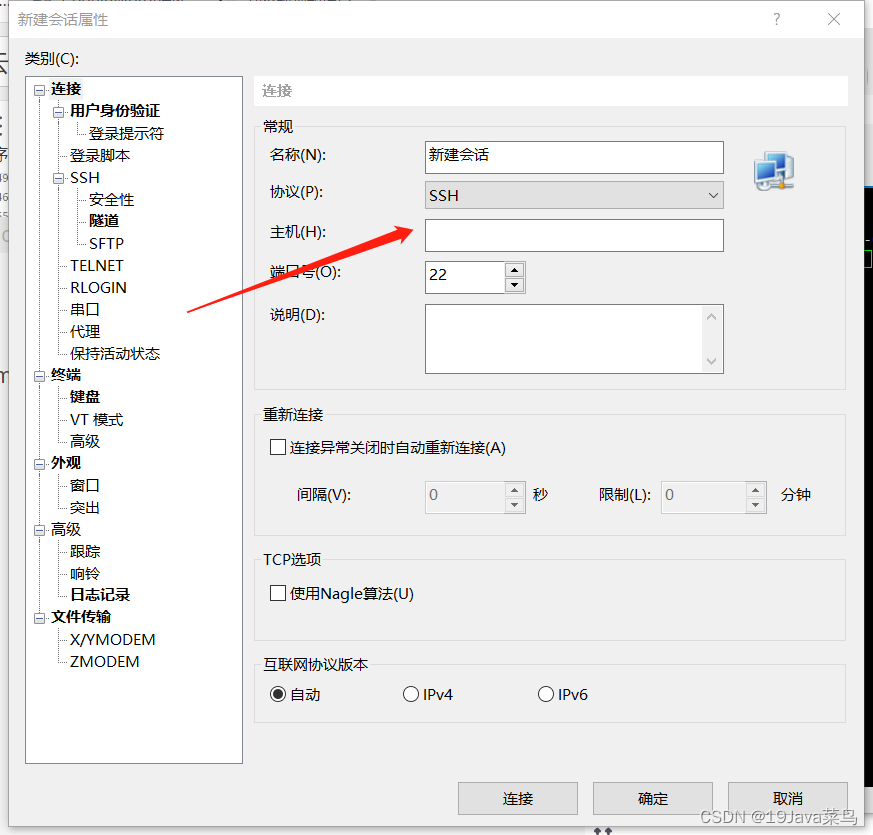873x835 pixels.
Task: Select the TELNET category
Action: click(98, 265)
